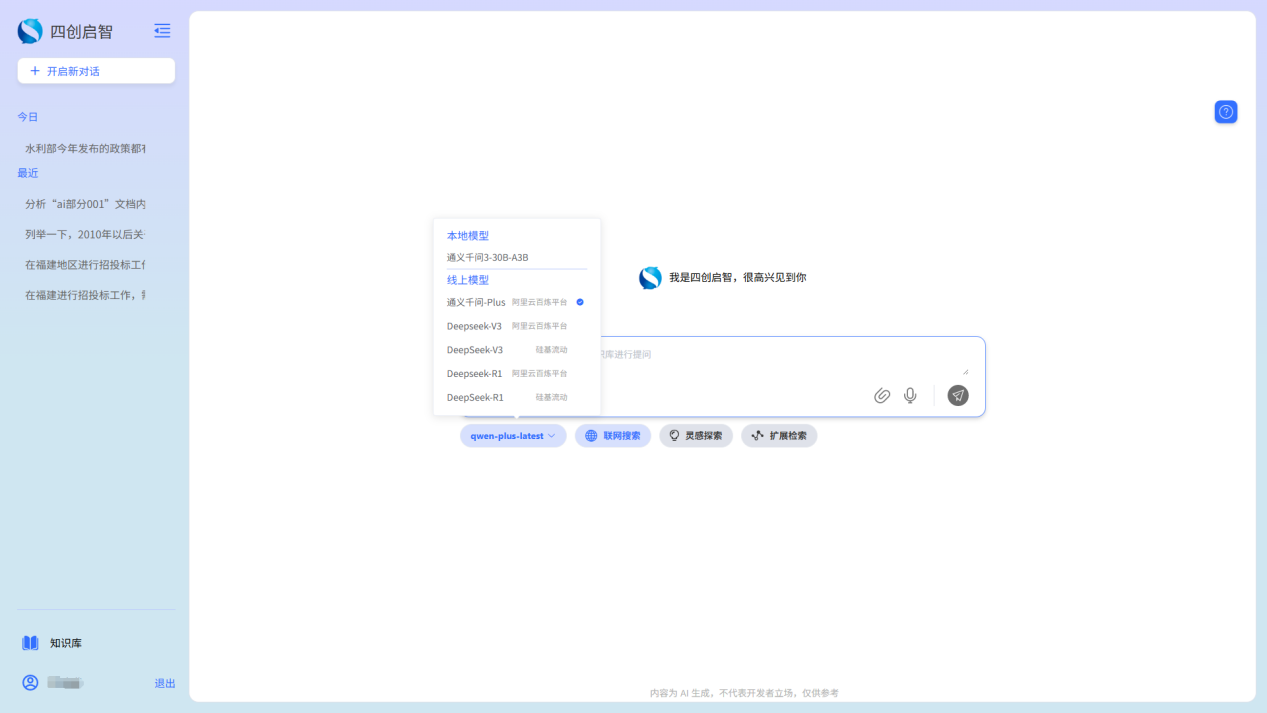Collapse the qwen-plus-latest model dropdown
This screenshot has width=1267, height=713.
click(513, 436)
